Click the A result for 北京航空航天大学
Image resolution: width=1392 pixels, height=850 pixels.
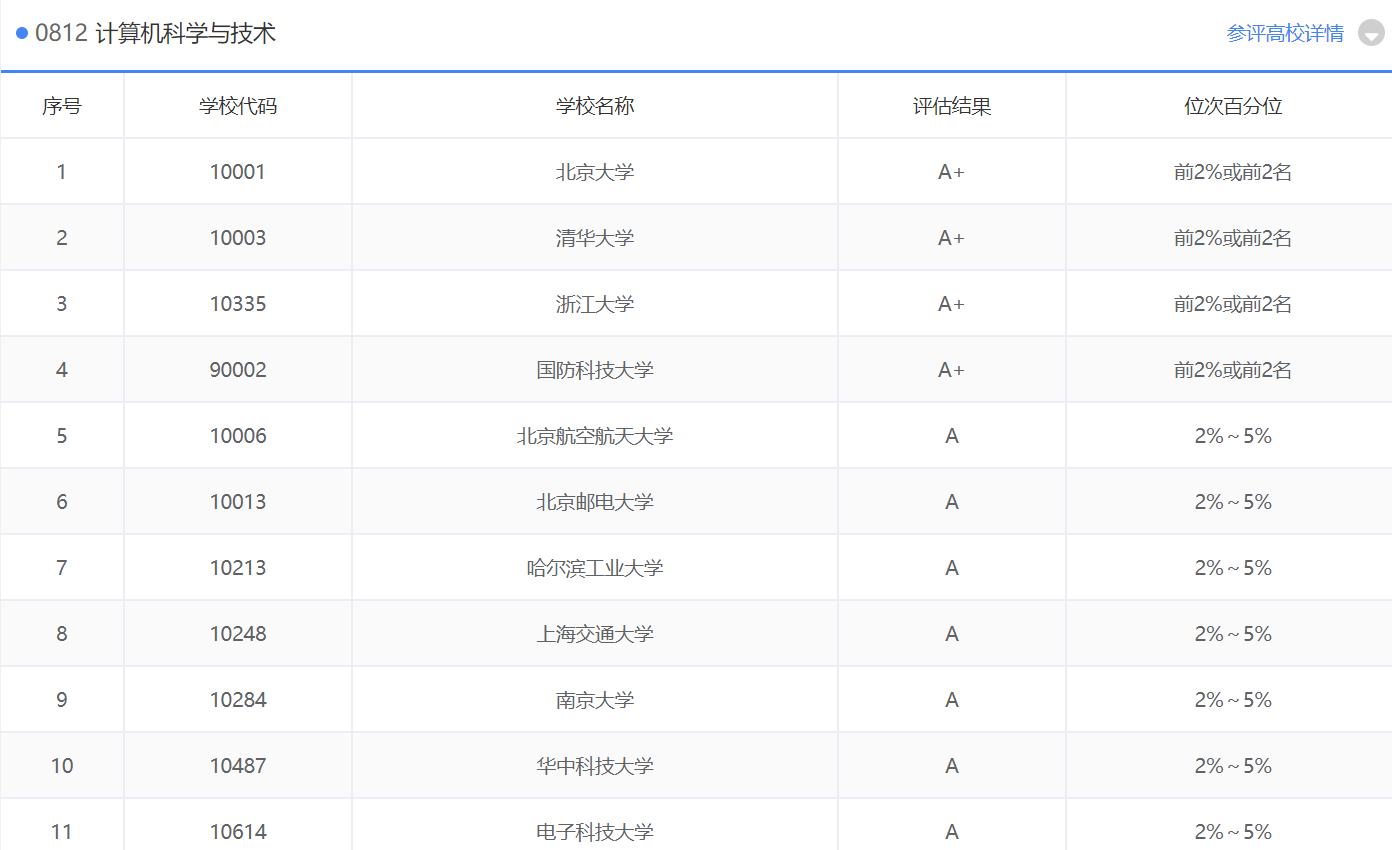pyautogui.click(x=952, y=436)
